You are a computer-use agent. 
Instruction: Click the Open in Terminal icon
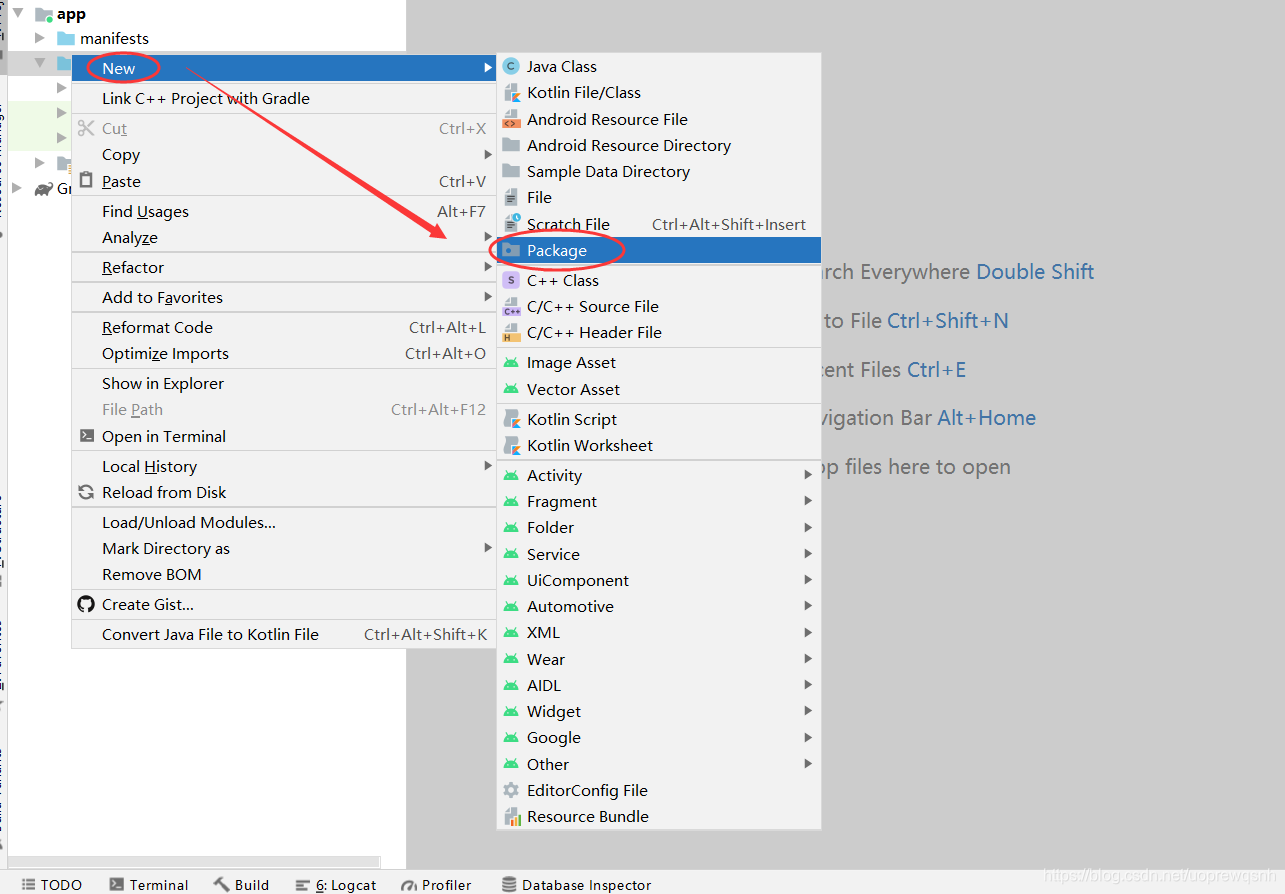(x=86, y=437)
